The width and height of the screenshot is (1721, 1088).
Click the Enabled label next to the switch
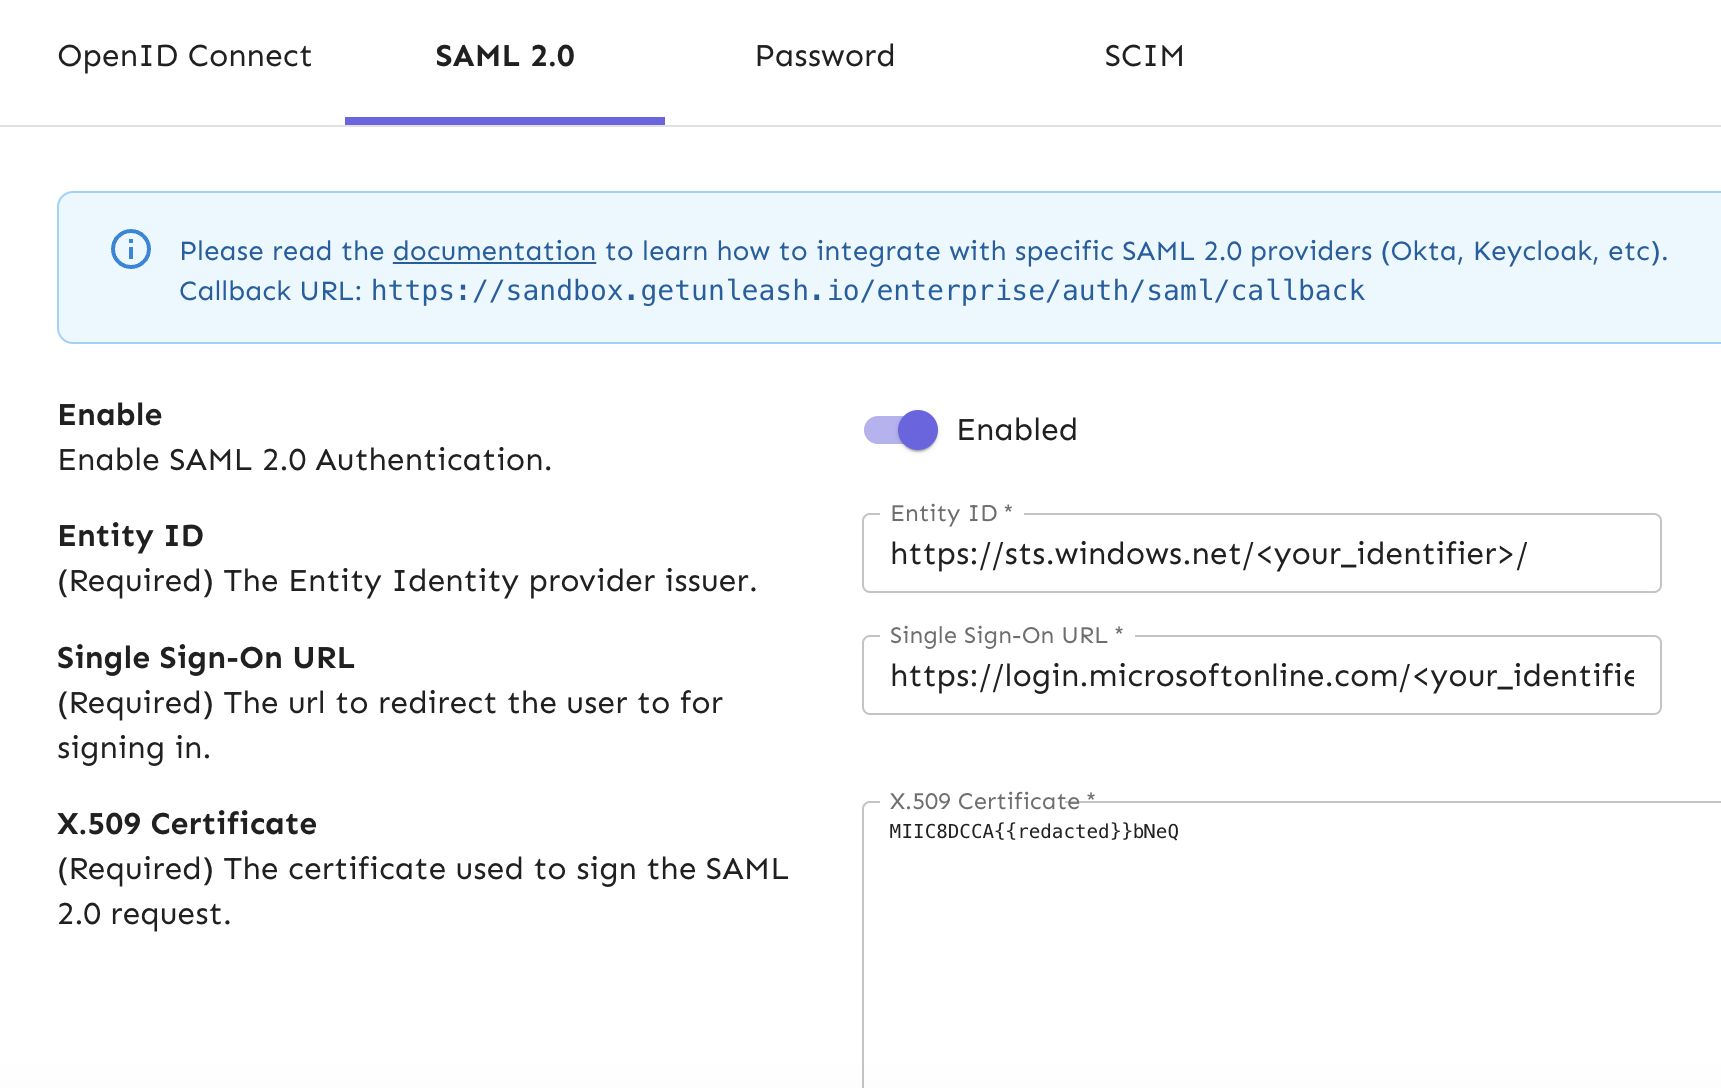[1017, 429]
